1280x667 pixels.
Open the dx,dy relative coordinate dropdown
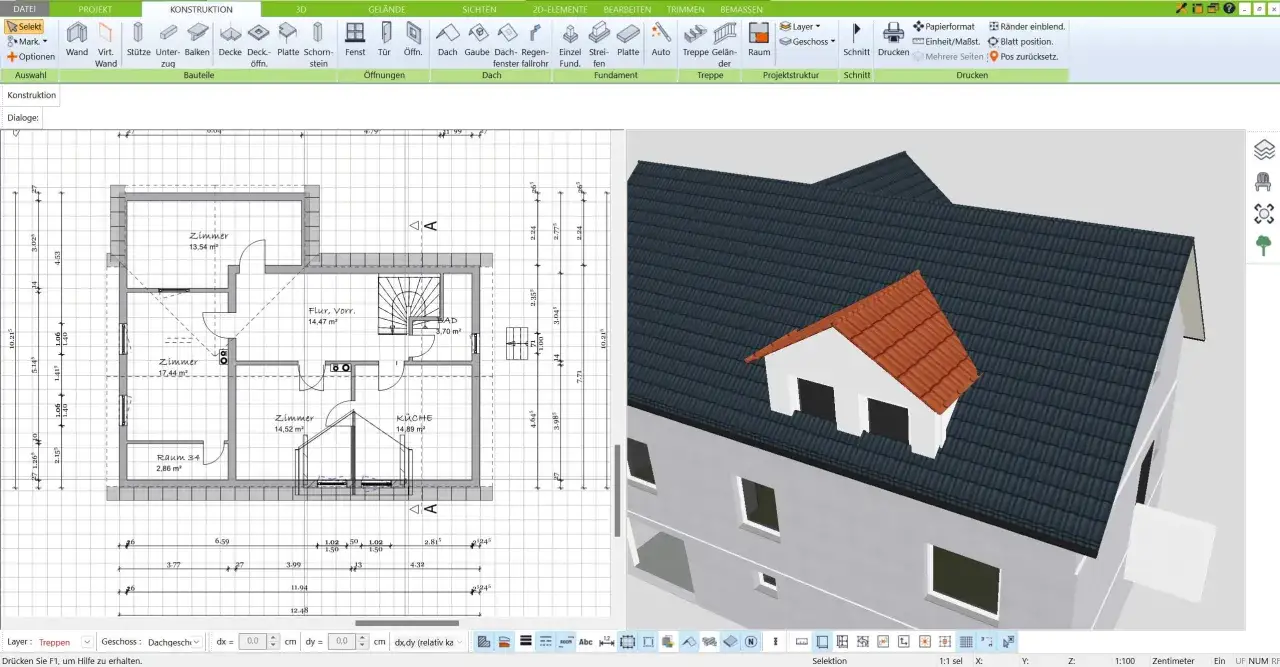(428, 642)
